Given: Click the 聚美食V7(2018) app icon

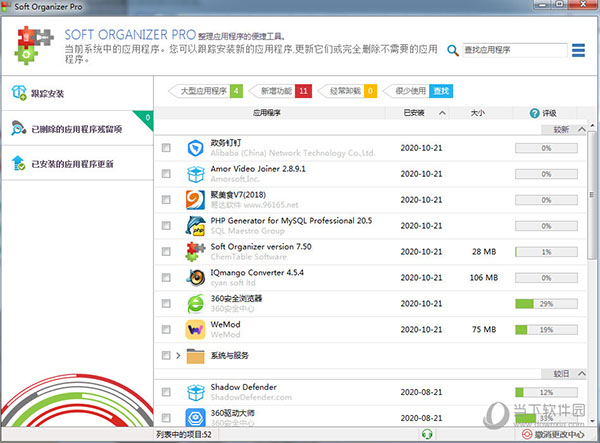Looking at the screenshot, I should coord(196,200).
